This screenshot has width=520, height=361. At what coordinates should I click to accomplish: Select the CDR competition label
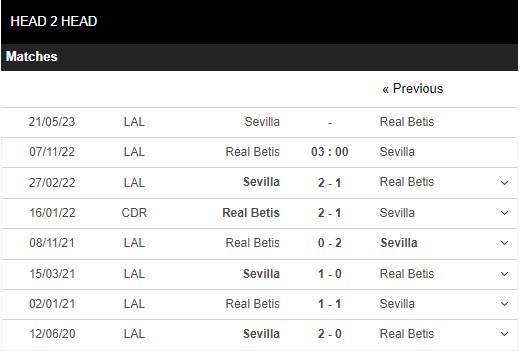click(x=134, y=213)
